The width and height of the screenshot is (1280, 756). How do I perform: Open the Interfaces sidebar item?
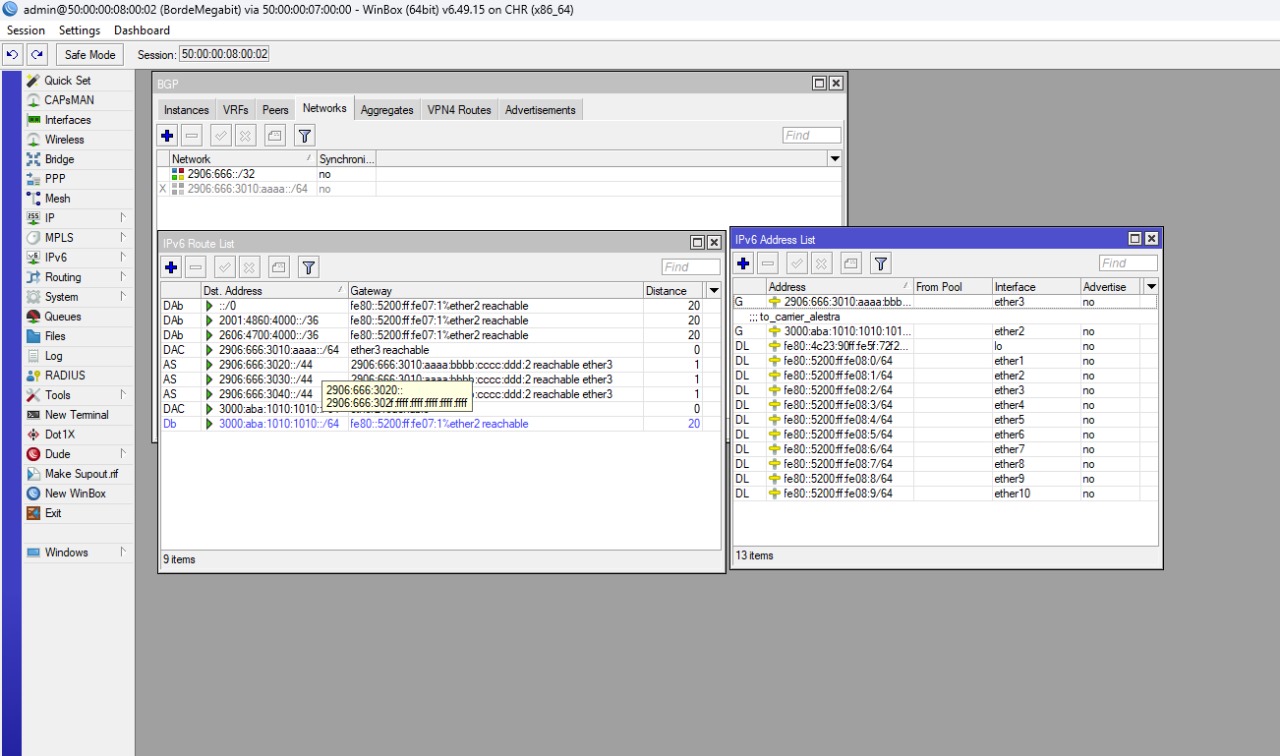coord(67,120)
